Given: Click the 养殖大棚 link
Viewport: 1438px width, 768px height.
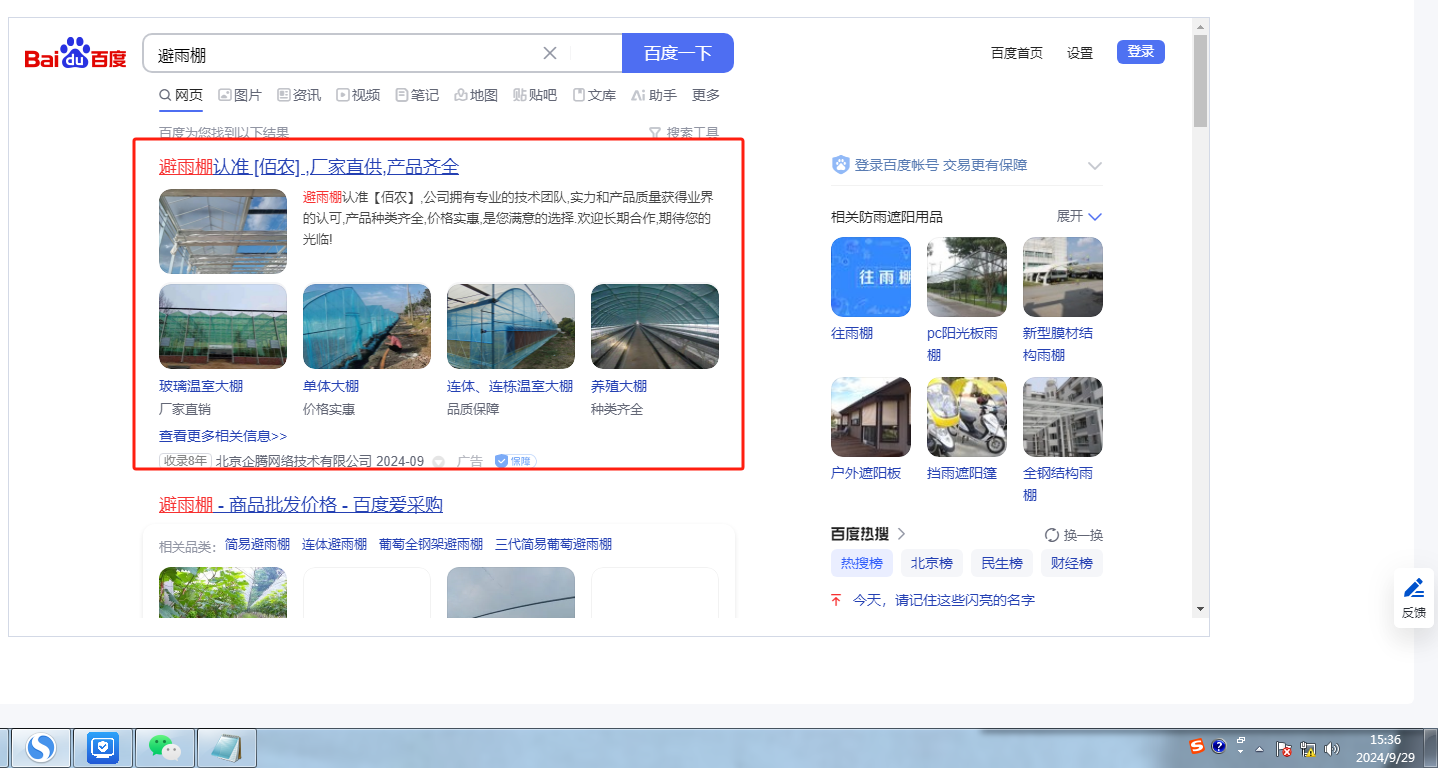Looking at the screenshot, I should (x=619, y=386).
